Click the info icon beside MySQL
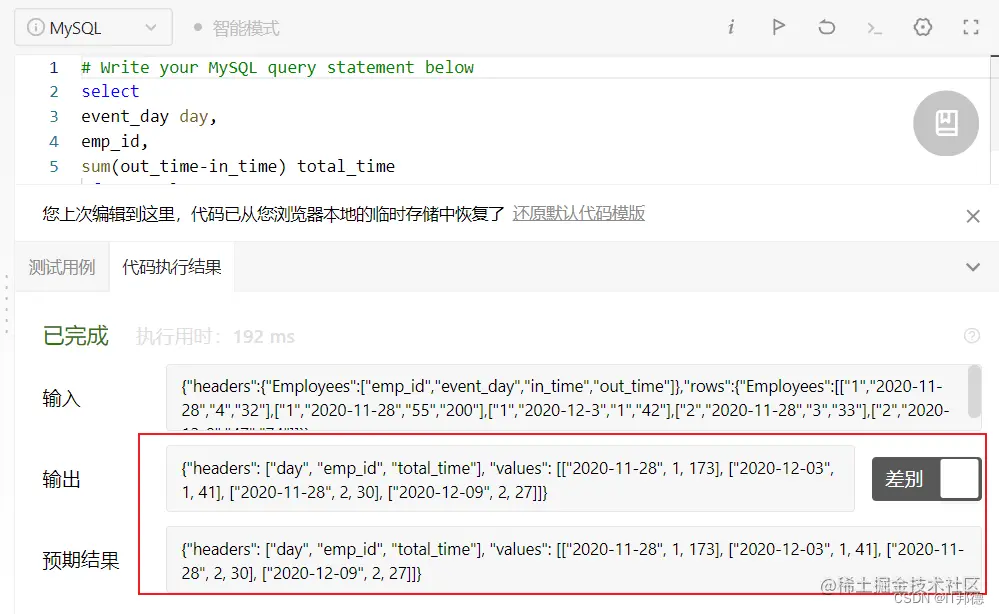 point(36,27)
